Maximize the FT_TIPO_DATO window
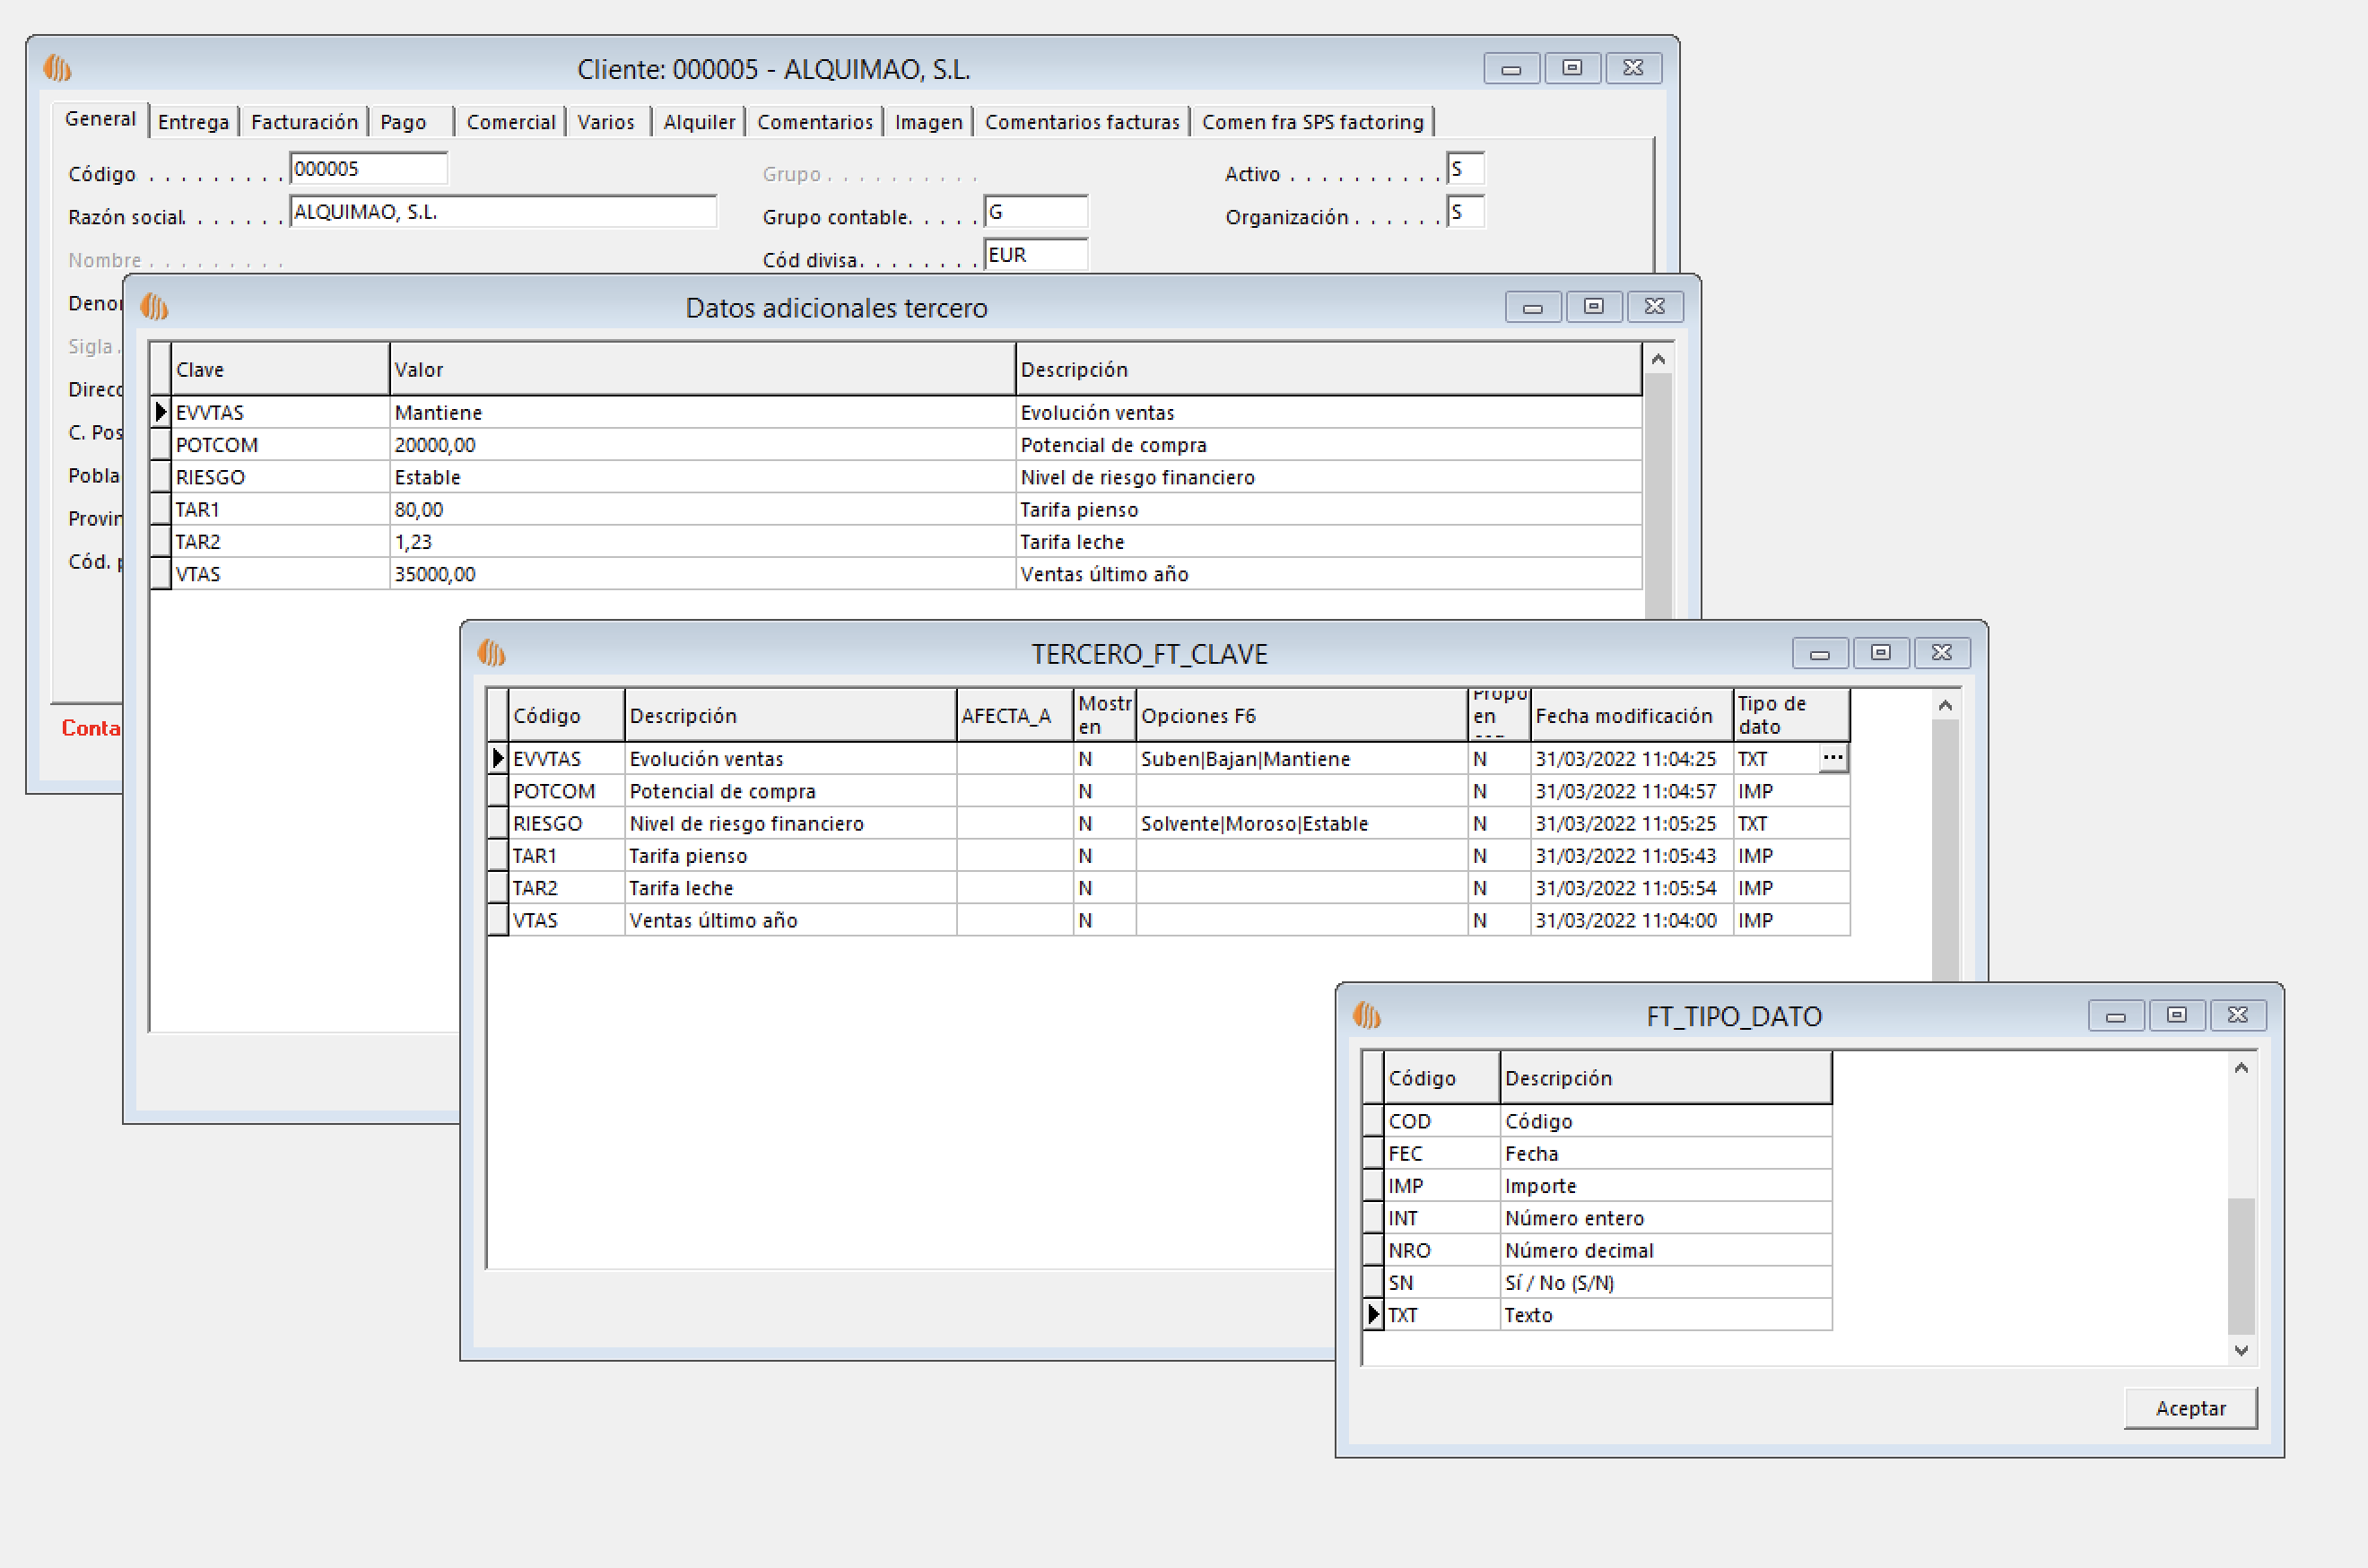This screenshot has height=1568, width=2368. tap(2176, 1016)
